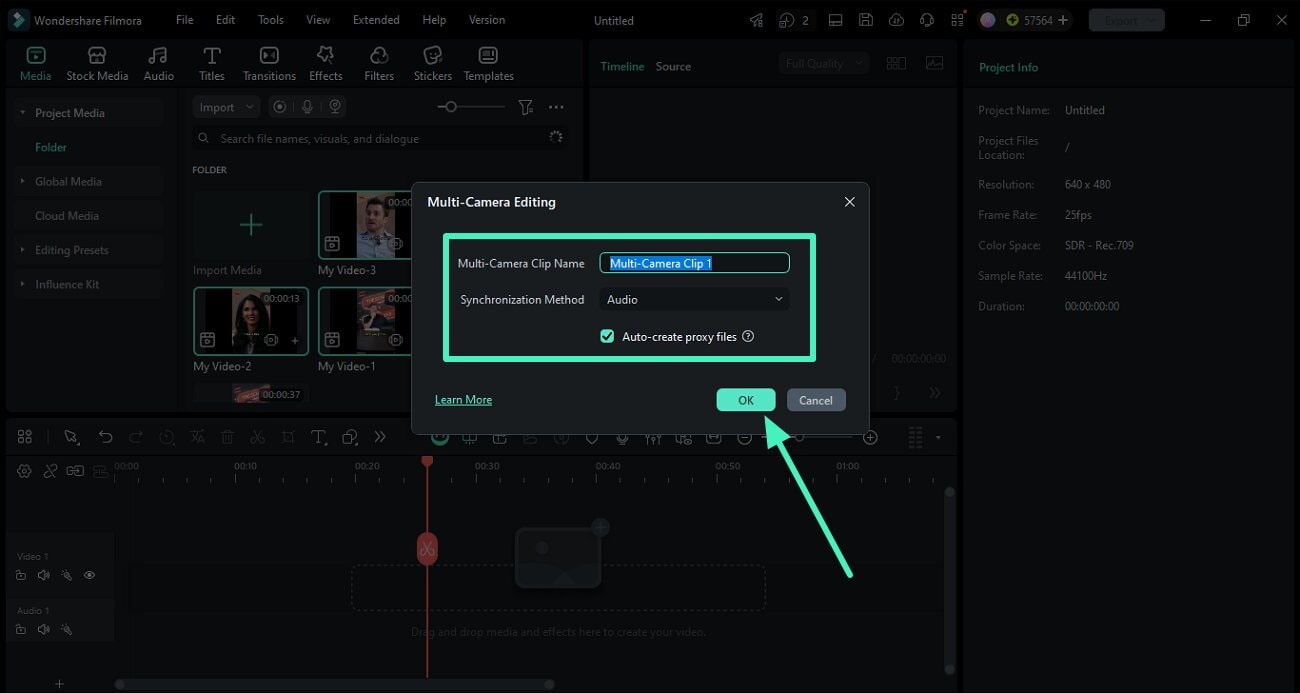Click the Import Media plus tile
The image size is (1300, 693).
(251, 225)
